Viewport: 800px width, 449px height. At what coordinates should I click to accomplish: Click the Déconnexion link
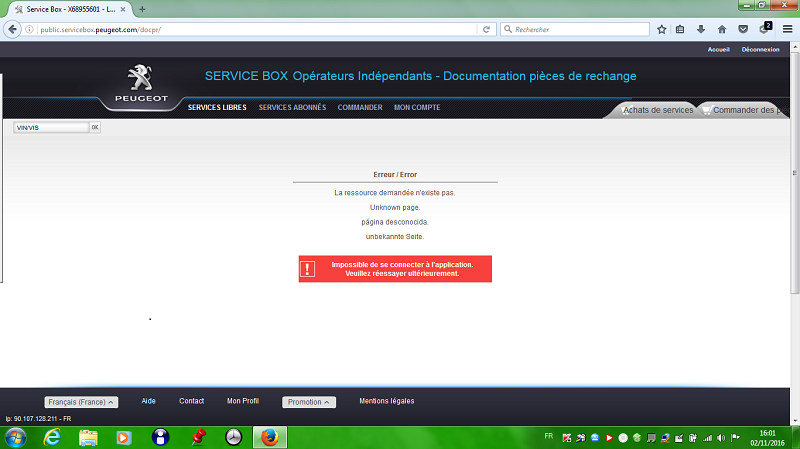tap(760, 49)
